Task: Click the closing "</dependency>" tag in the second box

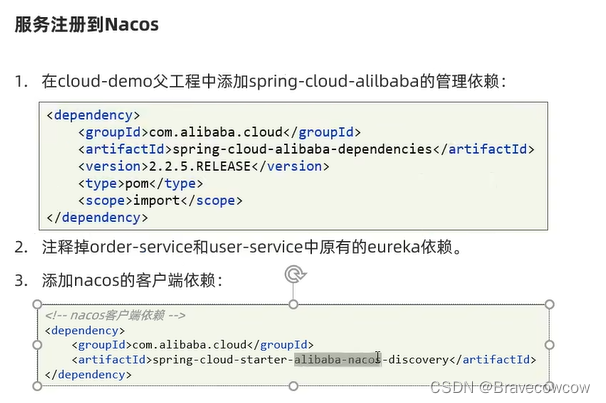Action: click(x=88, y=375)
